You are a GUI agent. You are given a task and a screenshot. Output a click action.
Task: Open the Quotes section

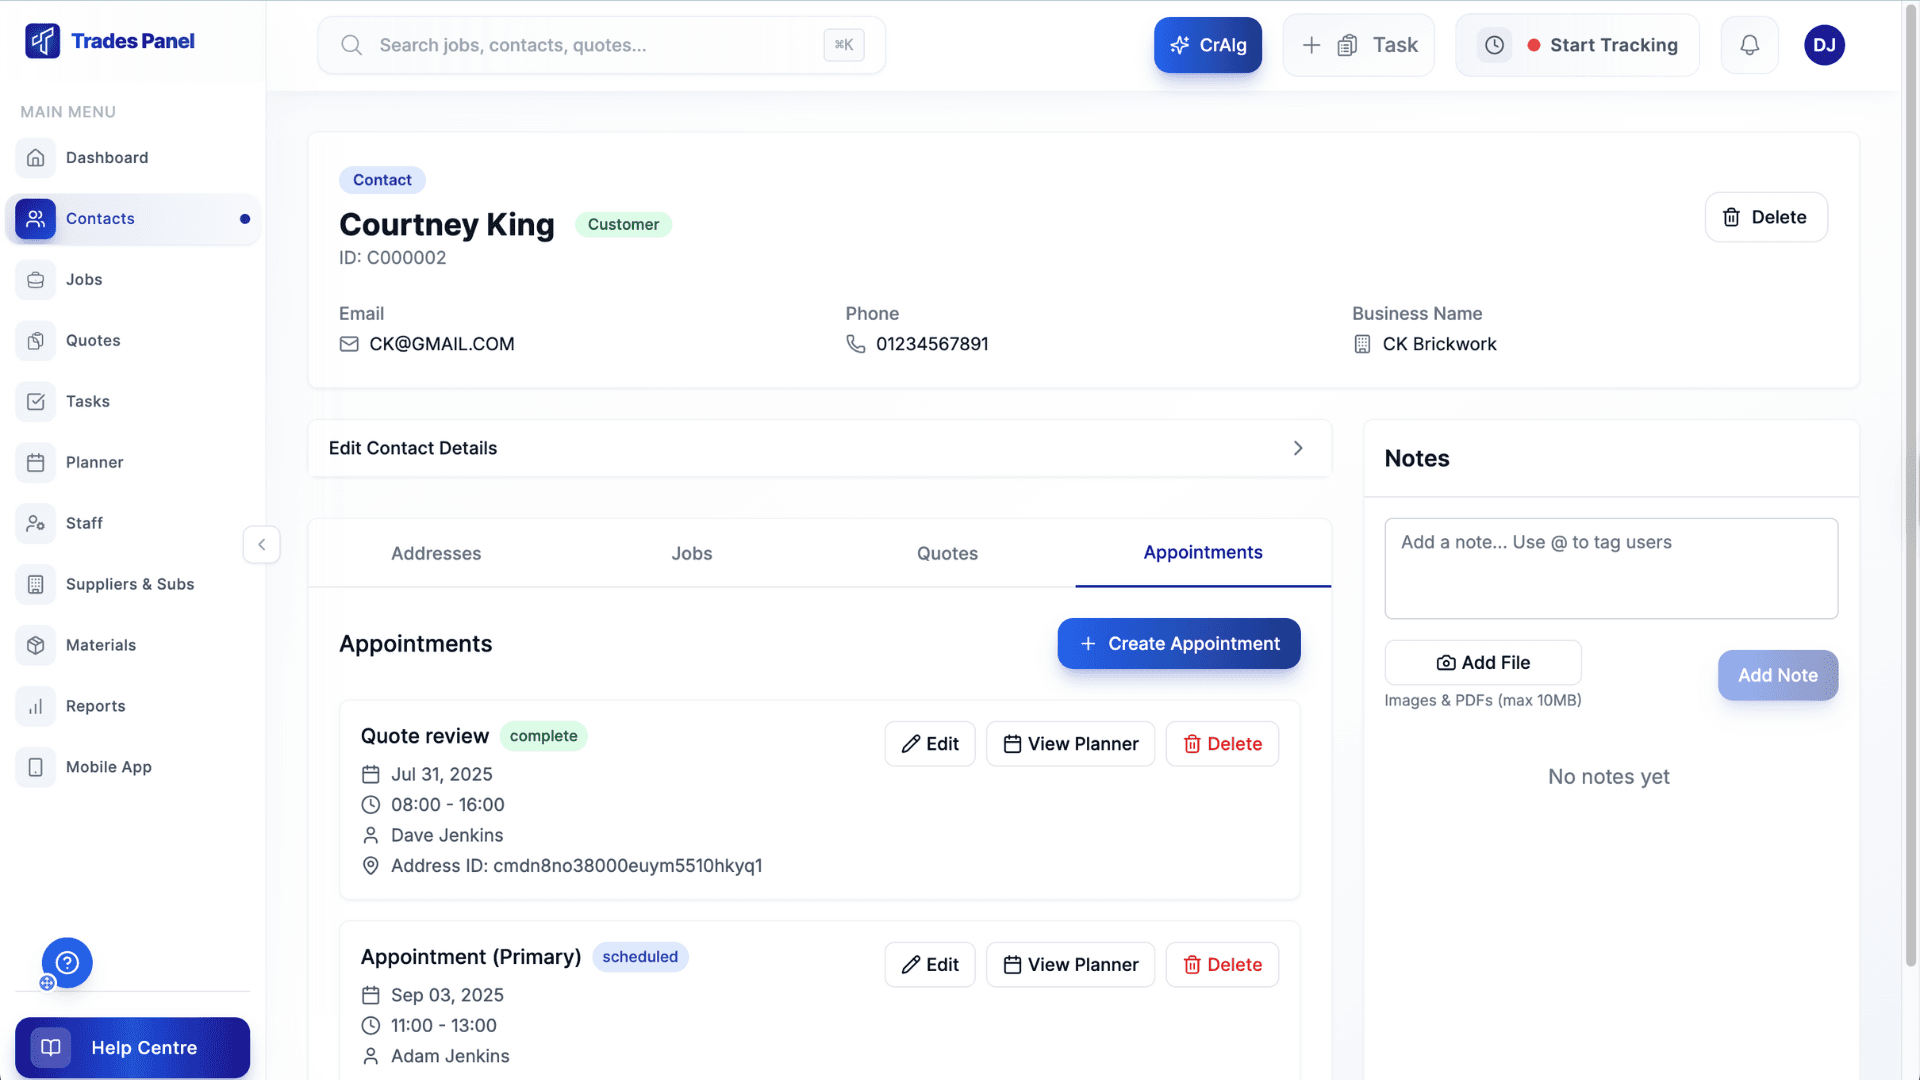click(x=95, y=340)
